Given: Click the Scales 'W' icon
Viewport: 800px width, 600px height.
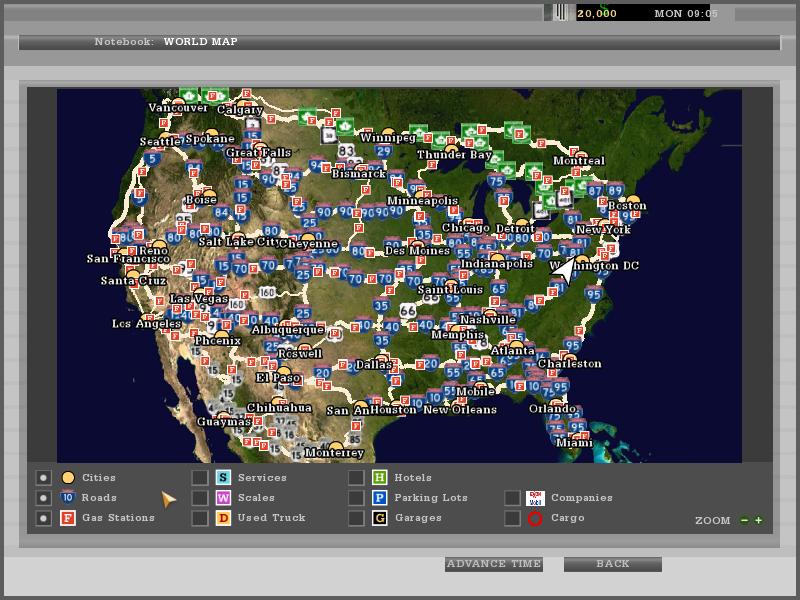Looking at the screenshot, I should [x=223, y=498].
